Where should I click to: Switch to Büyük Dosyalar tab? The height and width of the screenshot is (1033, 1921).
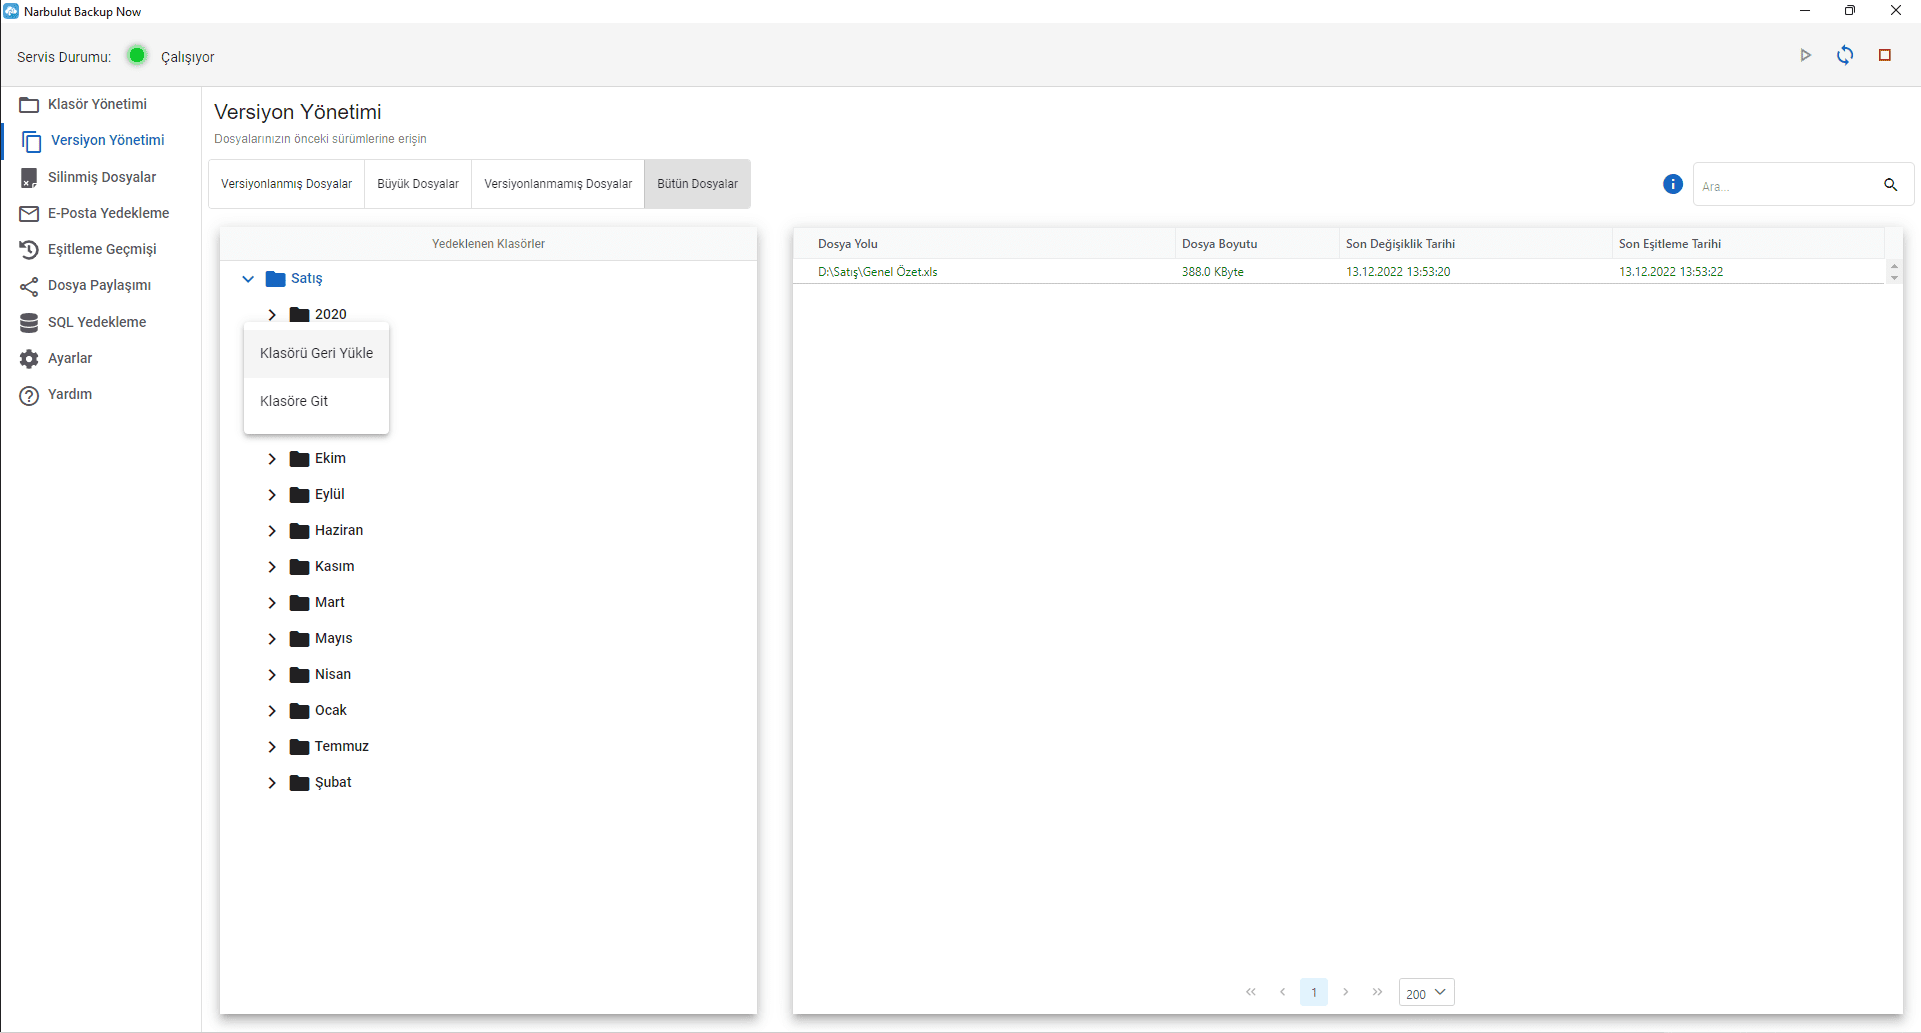coord(418,184)
